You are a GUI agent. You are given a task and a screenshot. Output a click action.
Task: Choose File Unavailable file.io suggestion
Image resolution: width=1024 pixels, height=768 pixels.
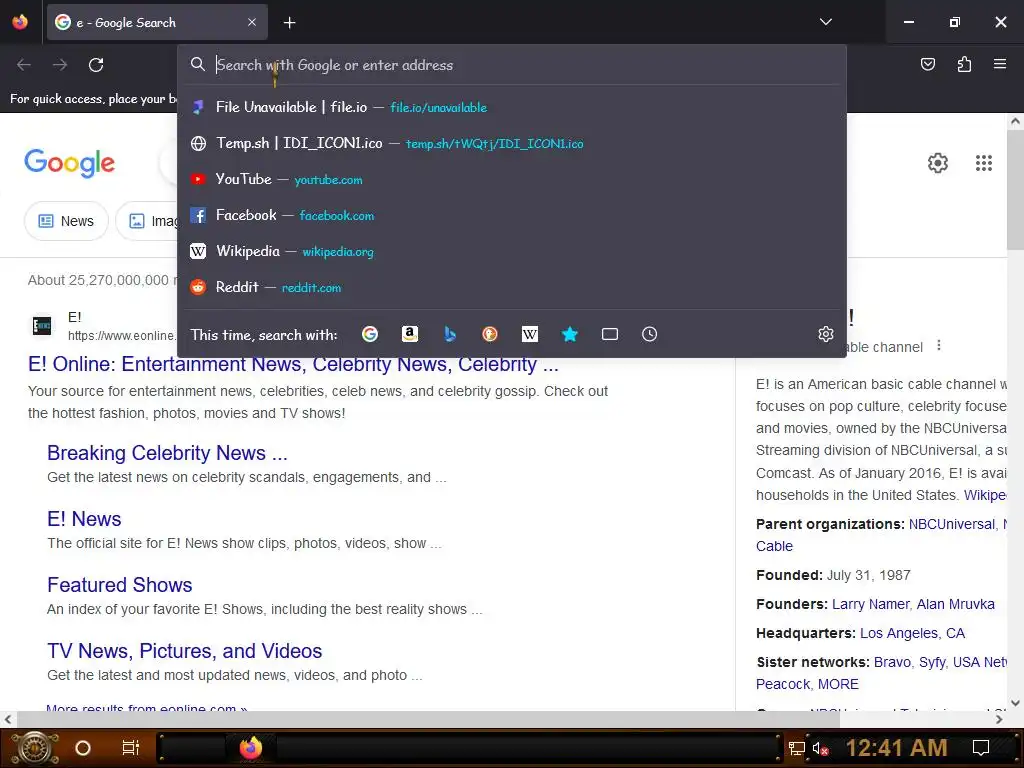(512, 107)
